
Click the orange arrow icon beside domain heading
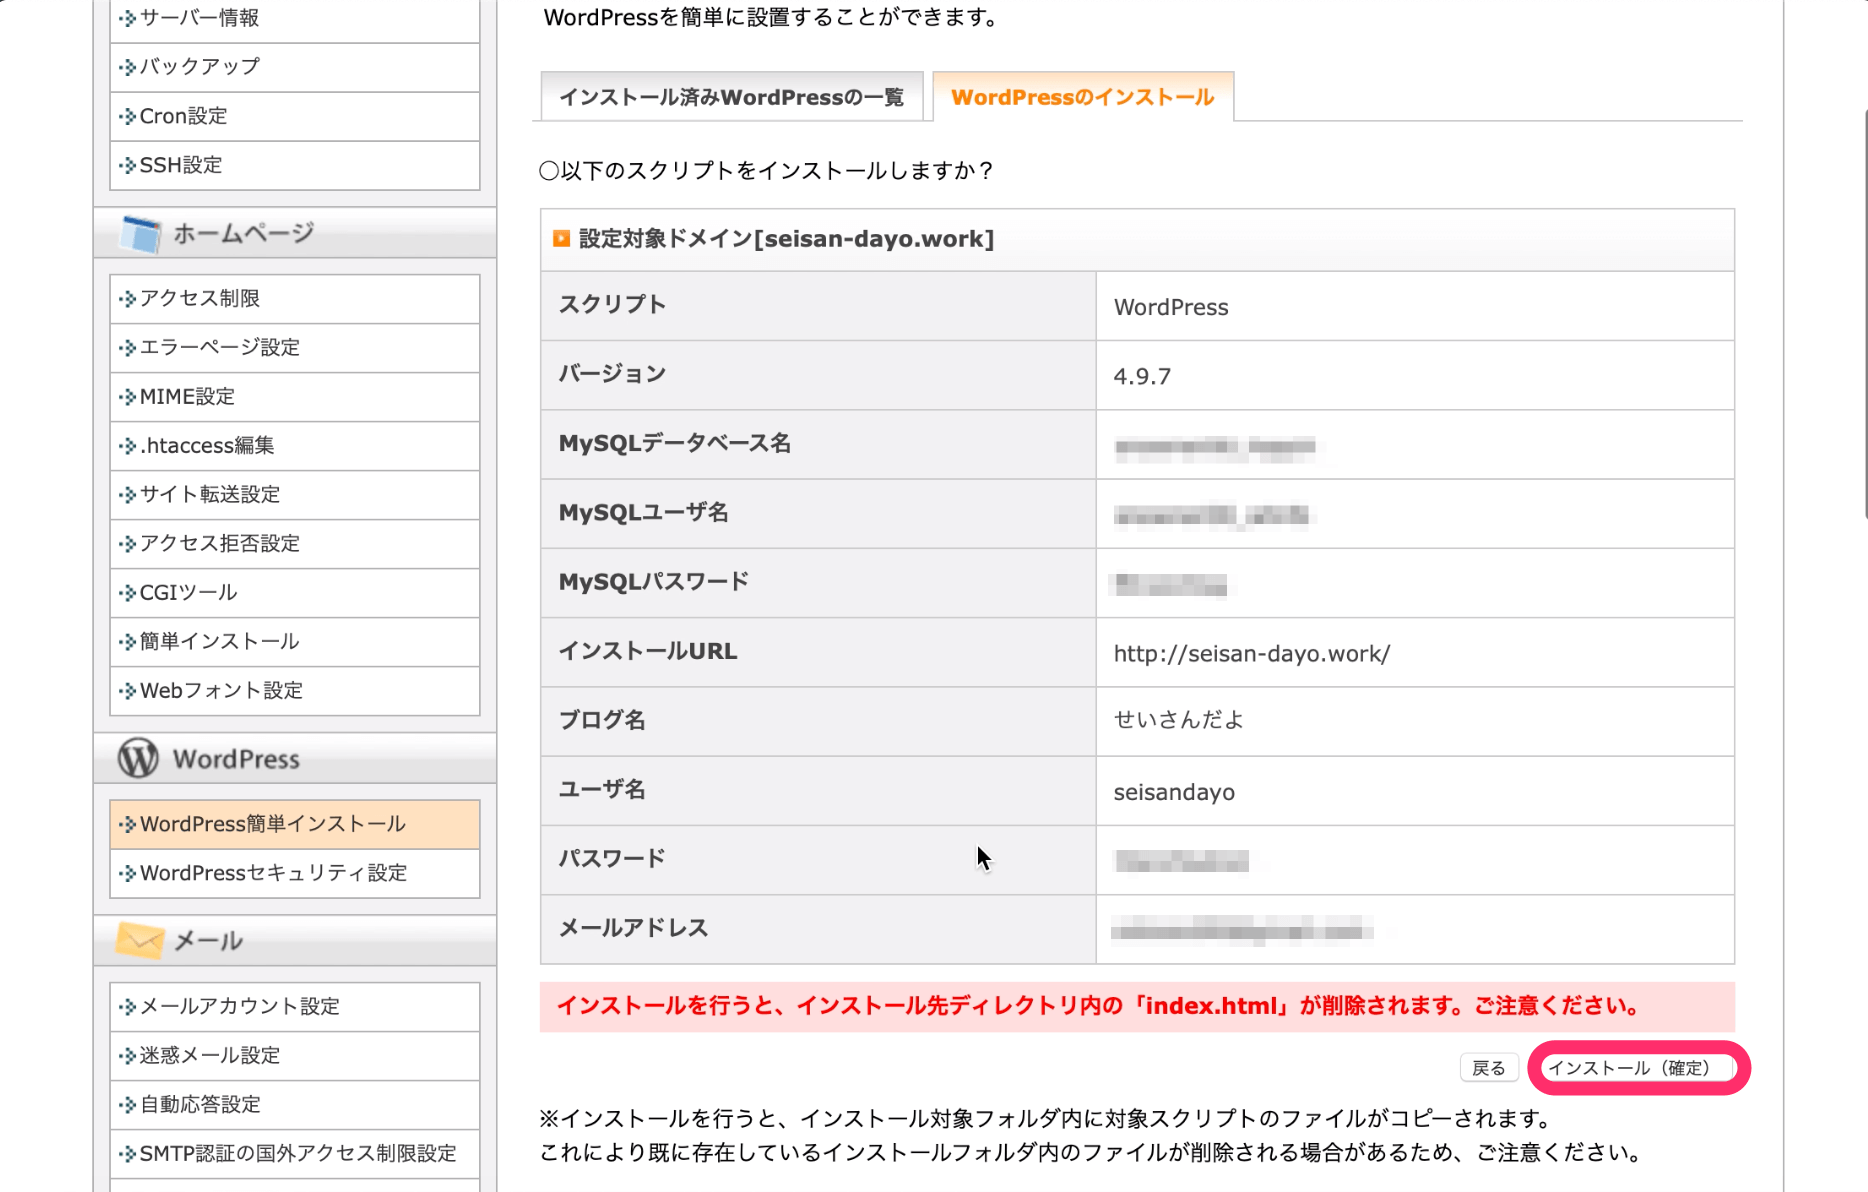[x=562, y=239]
